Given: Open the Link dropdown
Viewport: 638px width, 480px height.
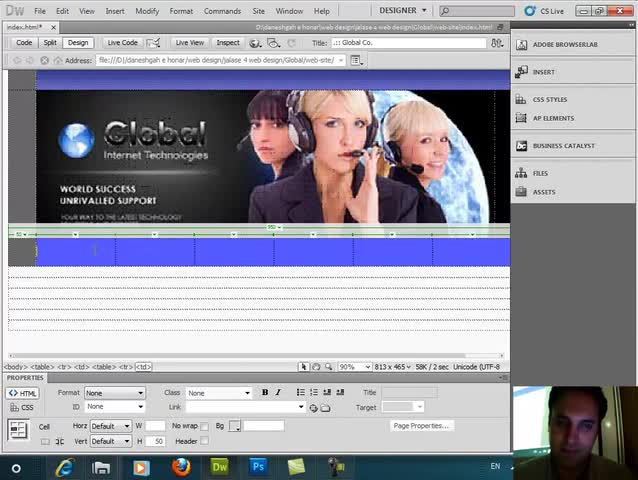Looking at the screenshot, I should click(x=245, y=407).
